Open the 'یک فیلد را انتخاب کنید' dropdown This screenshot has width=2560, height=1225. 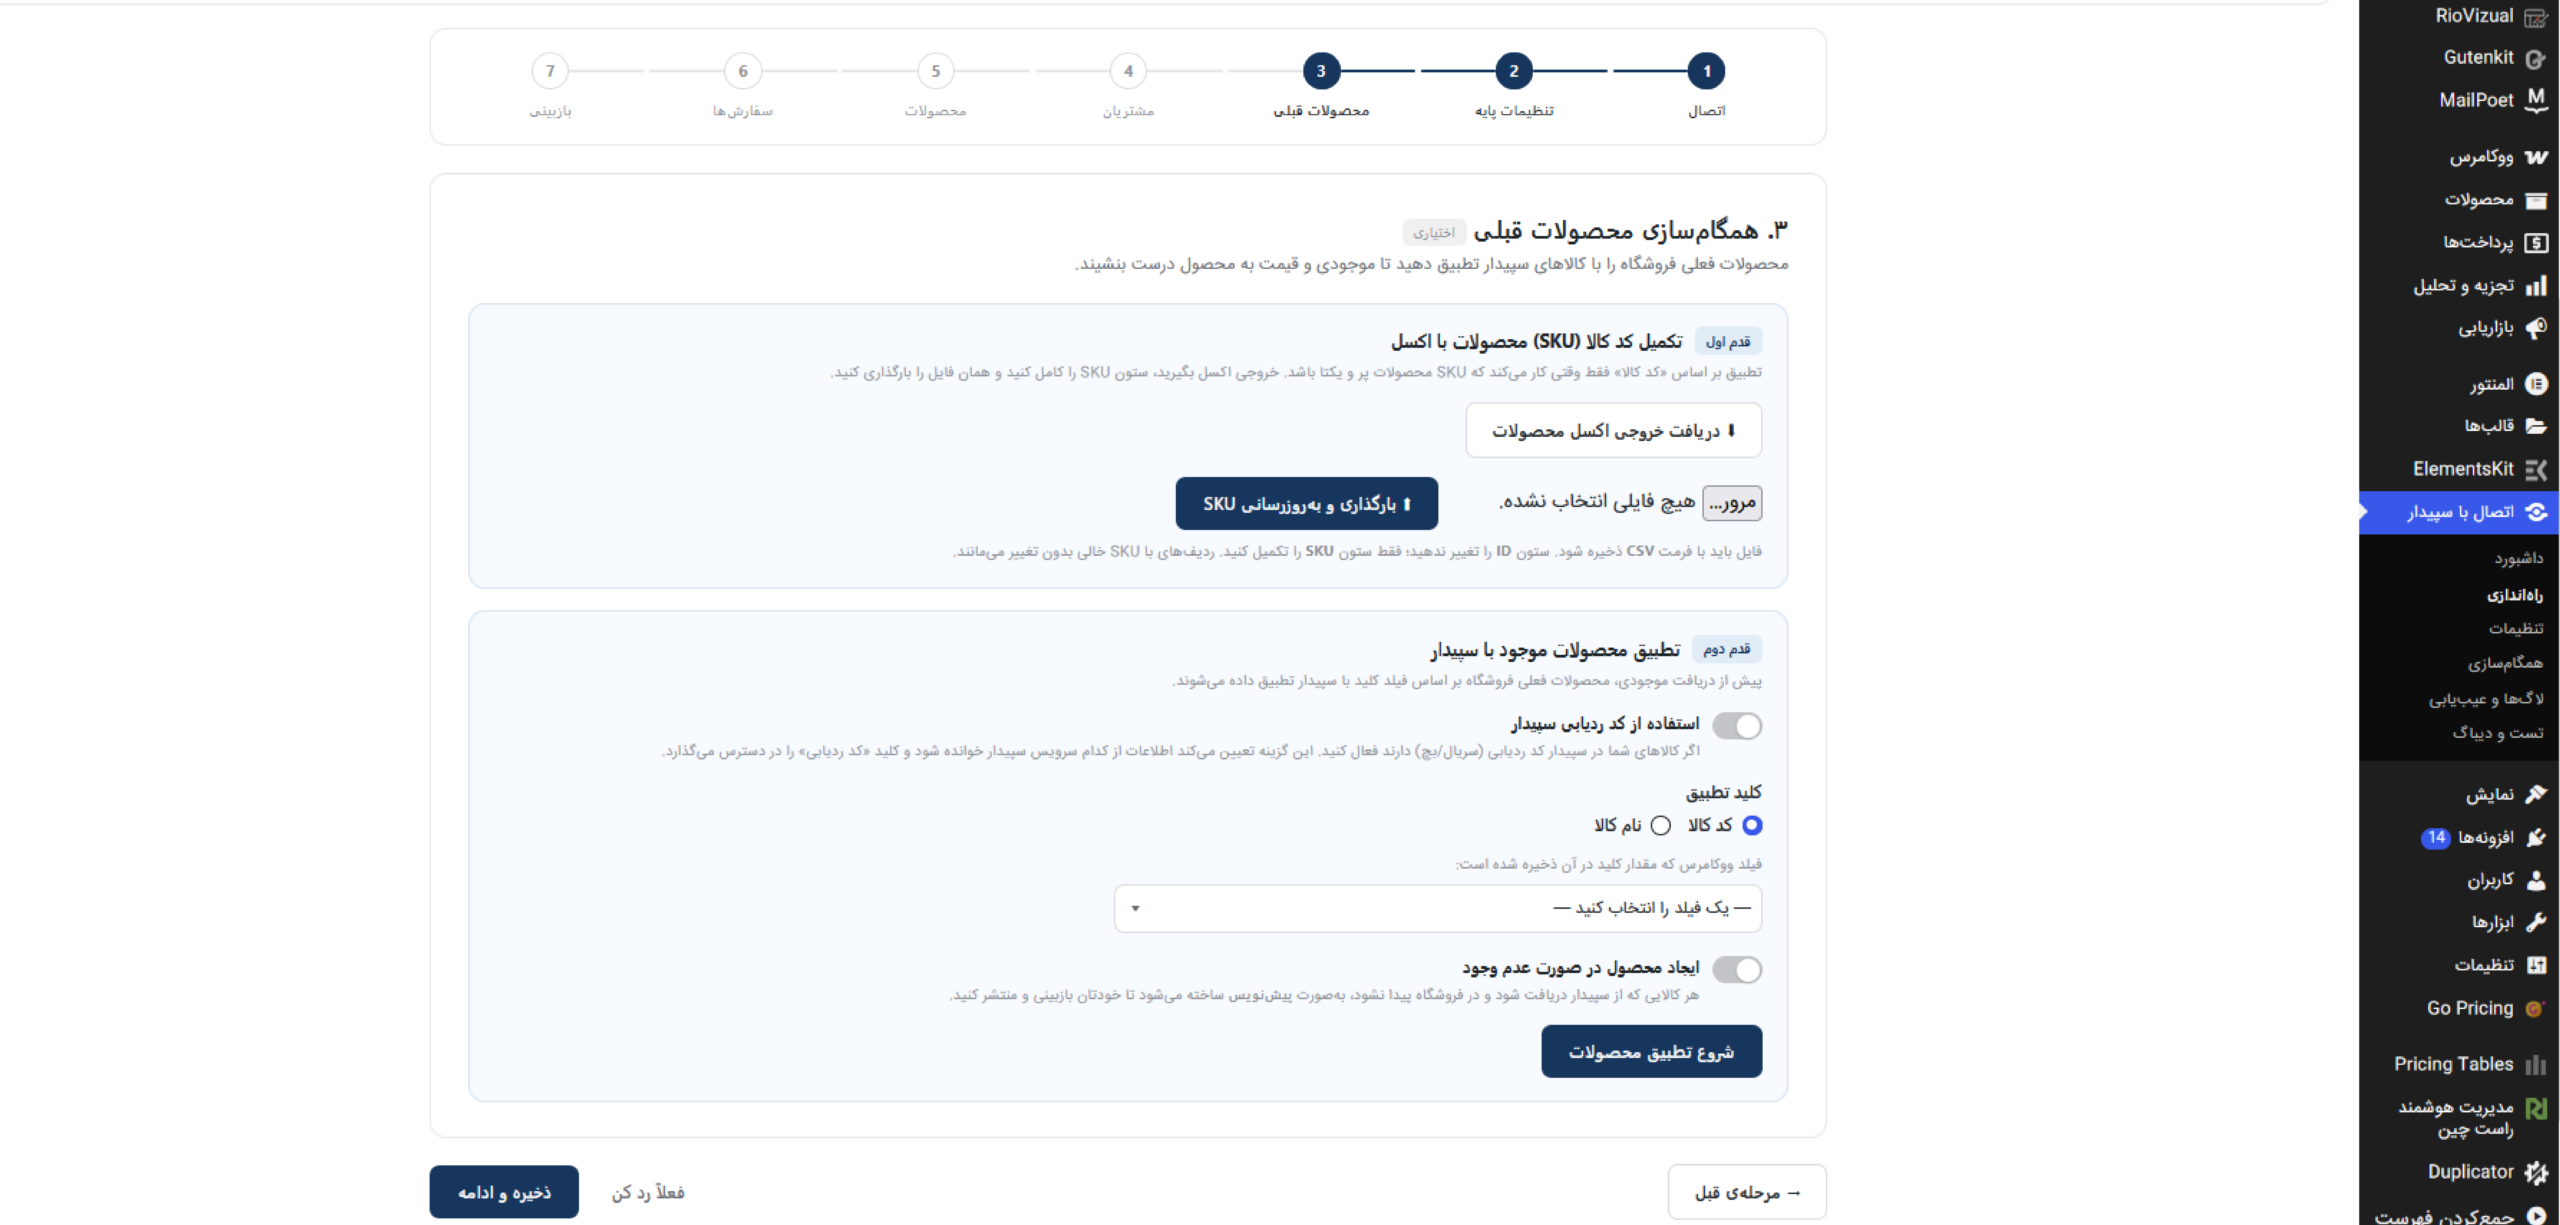1438,909
